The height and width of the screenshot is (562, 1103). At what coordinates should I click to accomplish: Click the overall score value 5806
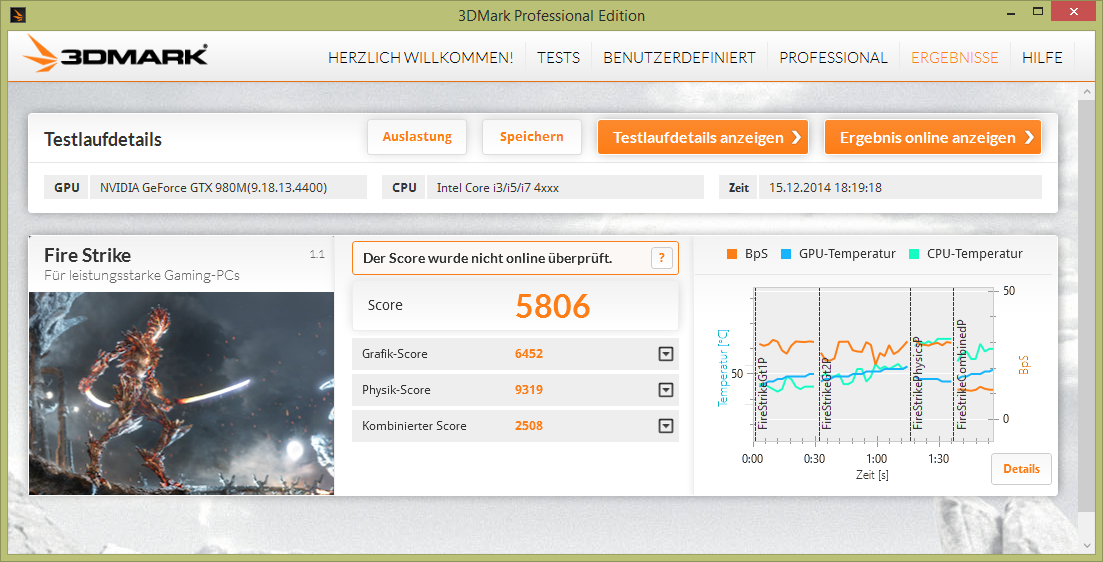coord(552,306)
